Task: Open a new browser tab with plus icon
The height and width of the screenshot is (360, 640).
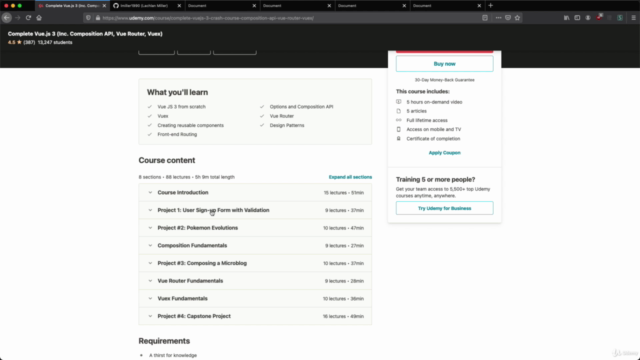Action: click(x=491, y=6)
